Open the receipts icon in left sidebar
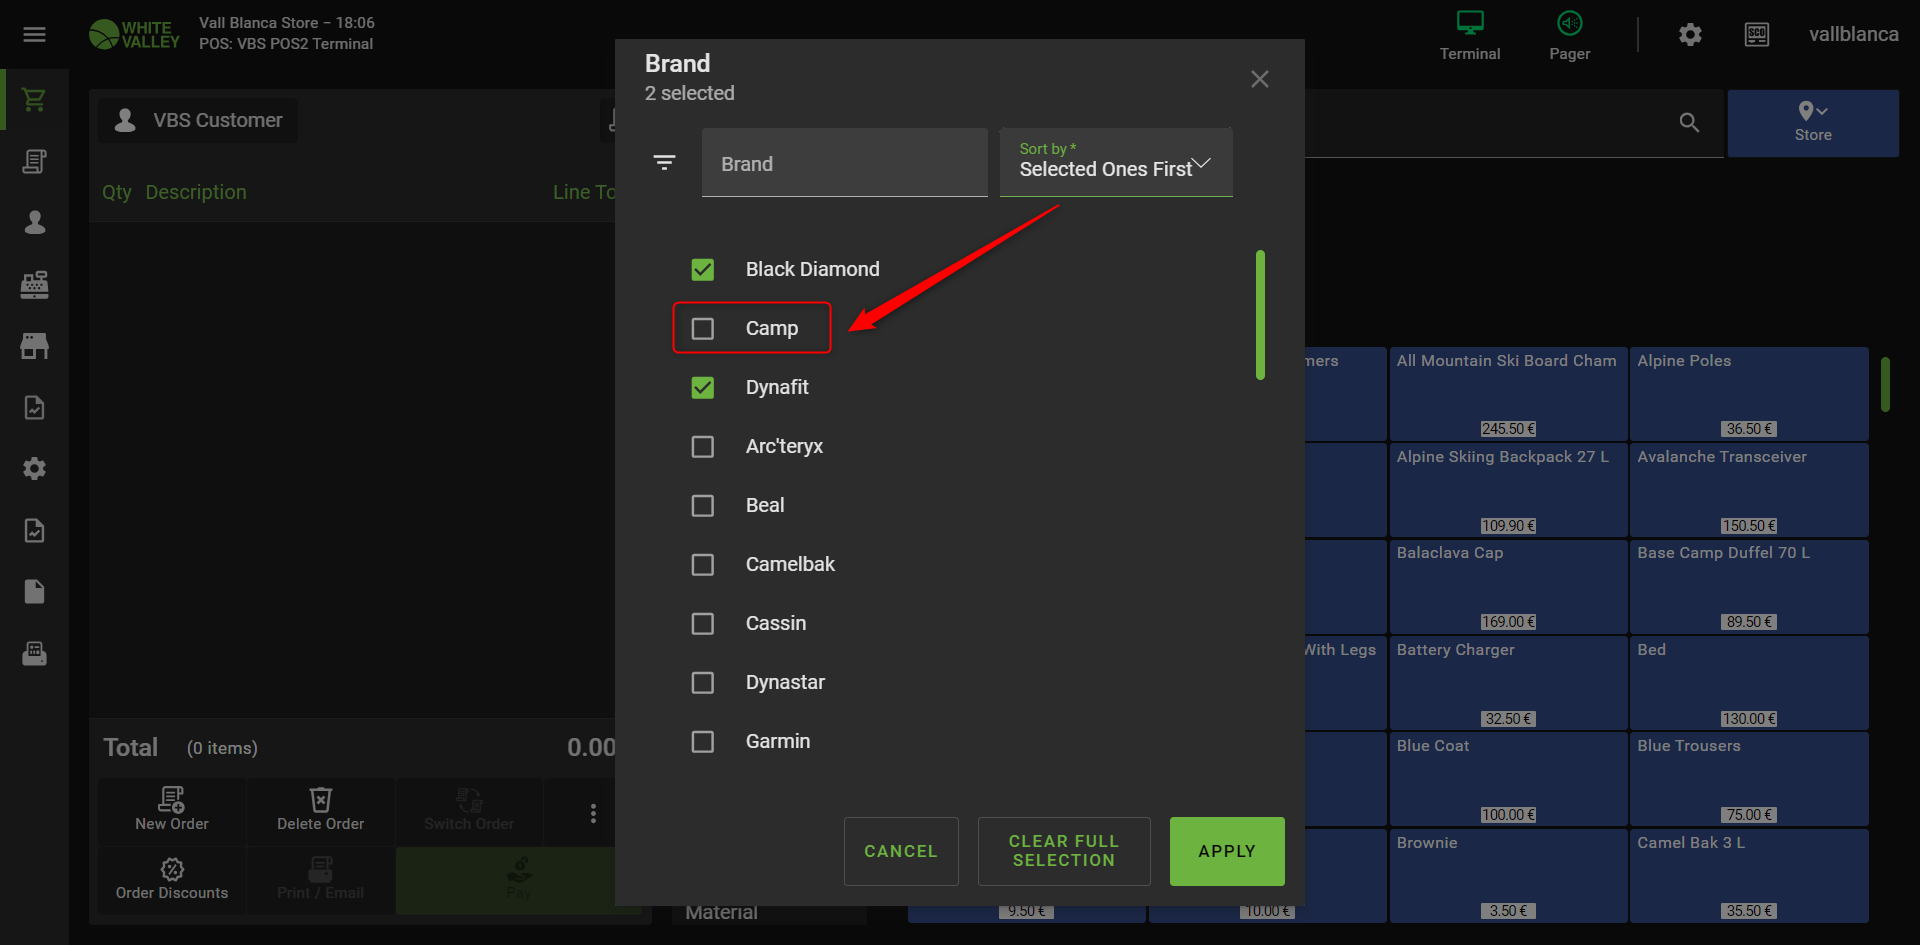1920x945 pixels. tap(35, 162)
